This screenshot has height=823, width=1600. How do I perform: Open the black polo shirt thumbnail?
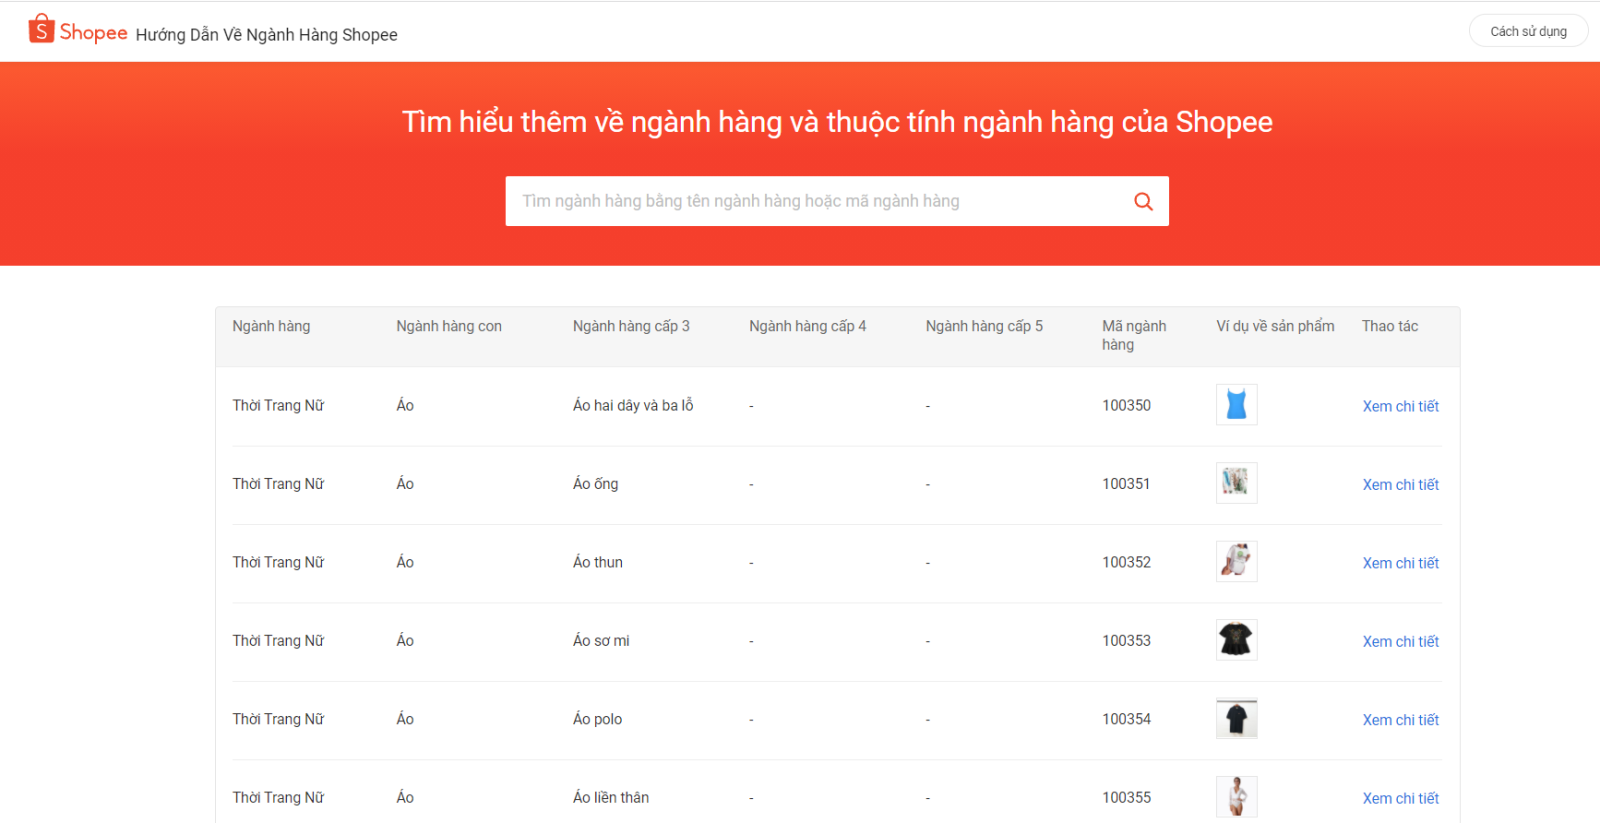(1236, 719)
